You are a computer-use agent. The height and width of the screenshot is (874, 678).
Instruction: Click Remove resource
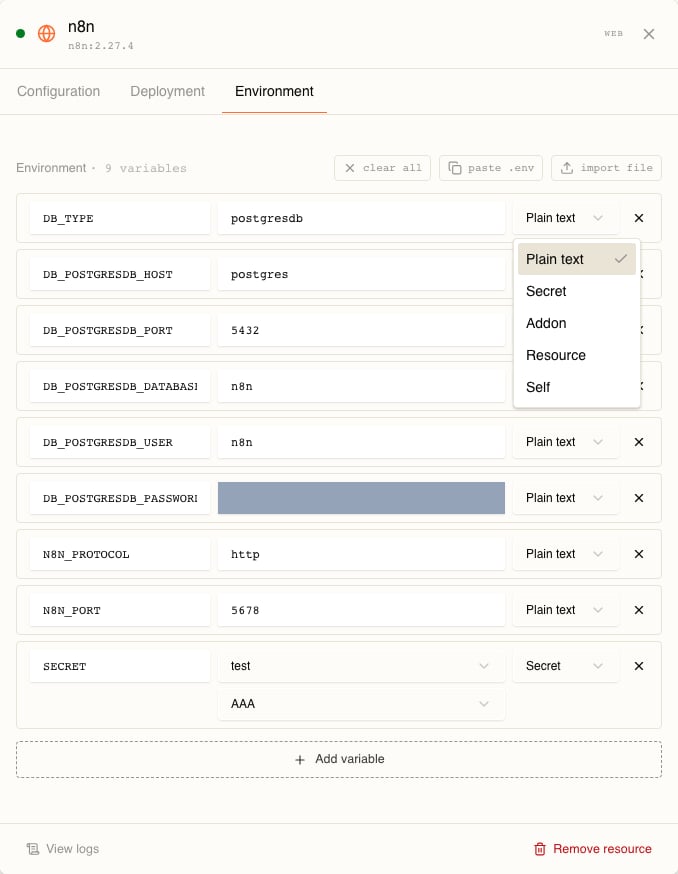pyautogui.click(x=593, y=849)
